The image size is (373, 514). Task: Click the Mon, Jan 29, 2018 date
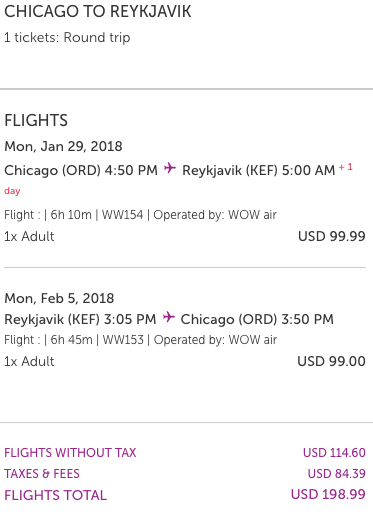[63, 147]
